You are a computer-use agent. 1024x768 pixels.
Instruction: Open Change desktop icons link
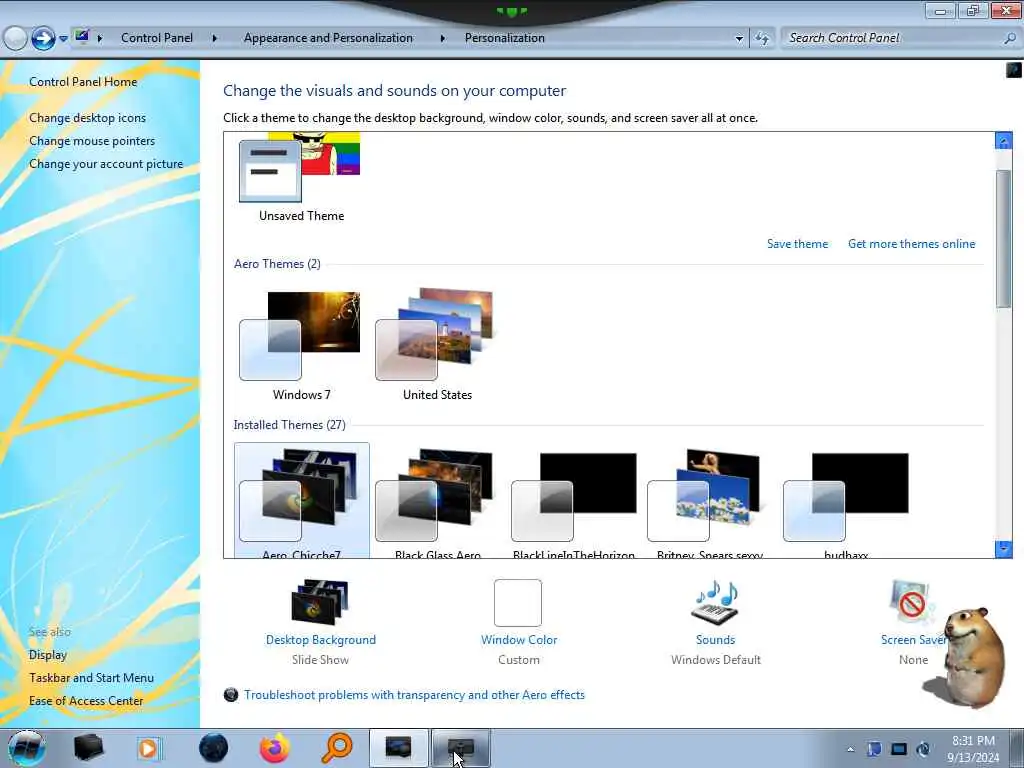88,118
